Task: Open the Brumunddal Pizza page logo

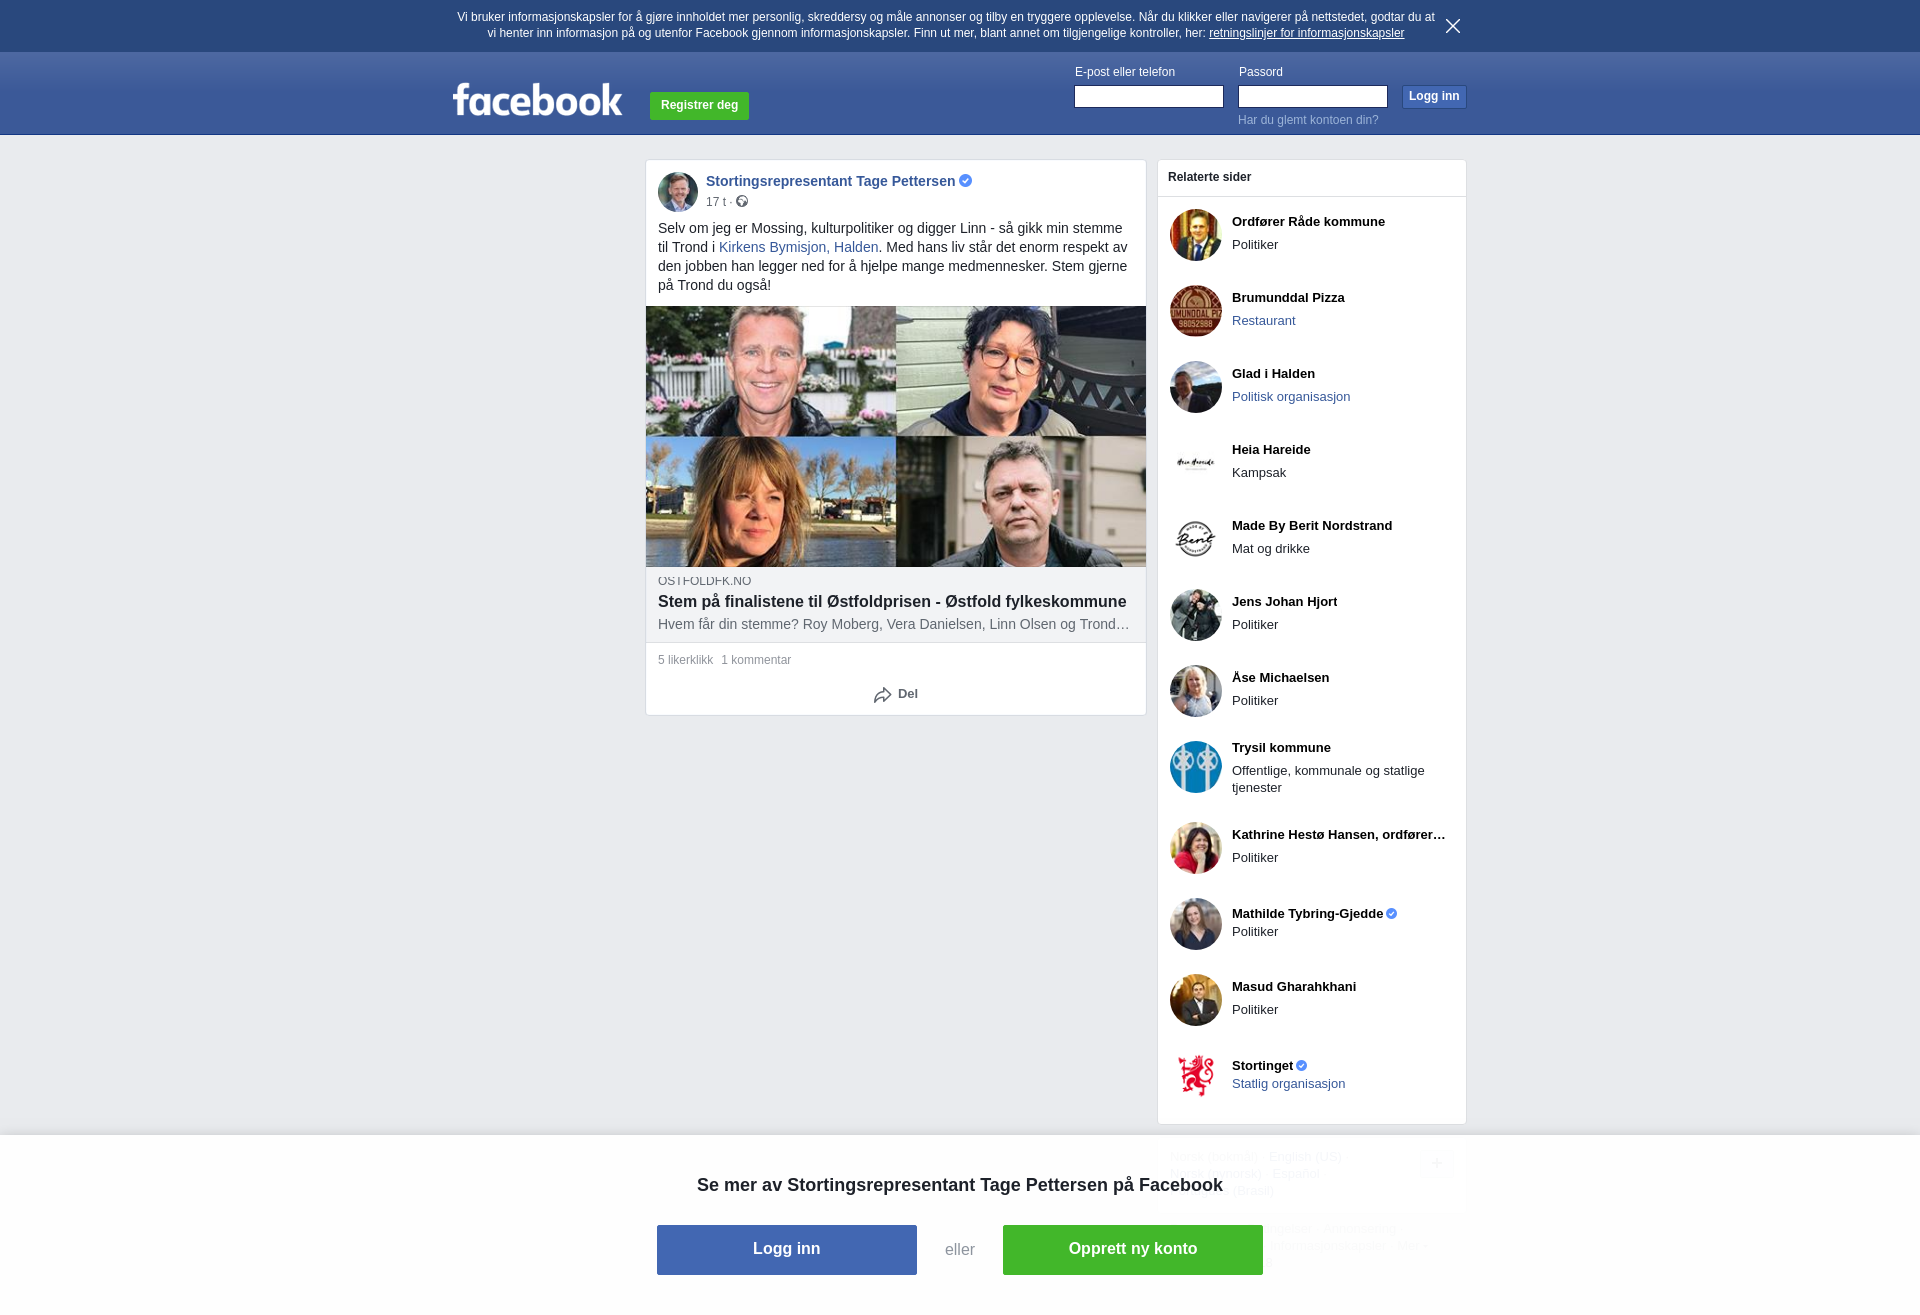Action: (x=1195, y=311)
